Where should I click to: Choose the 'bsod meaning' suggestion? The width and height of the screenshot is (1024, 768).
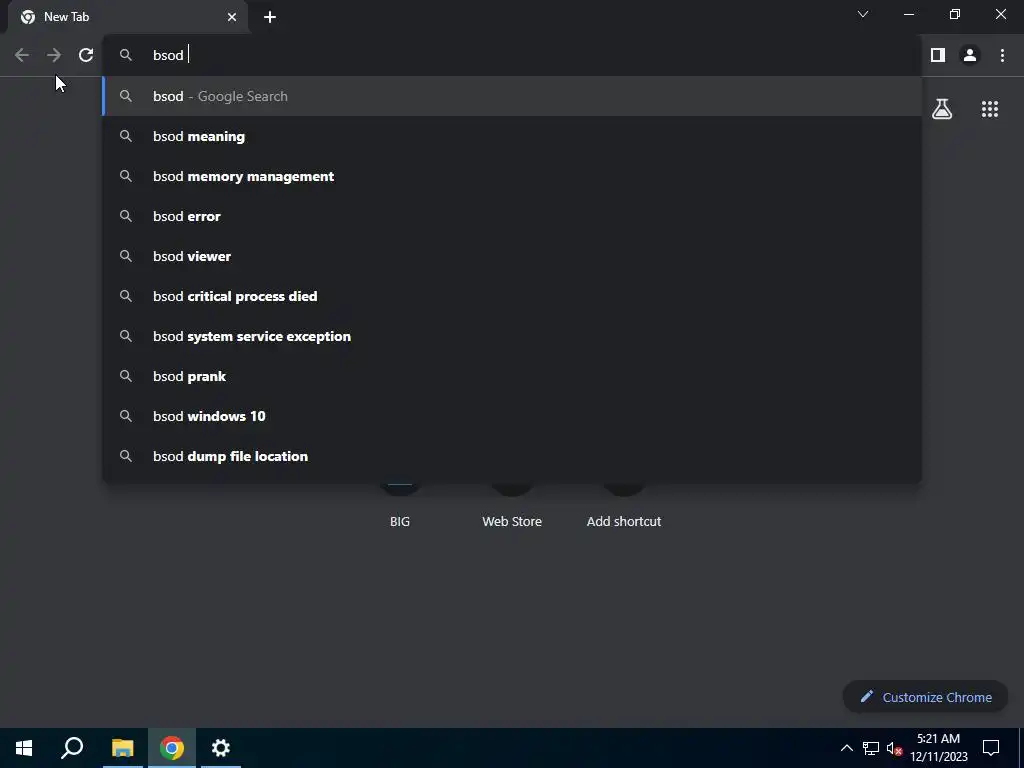click(x=513, y=136)
